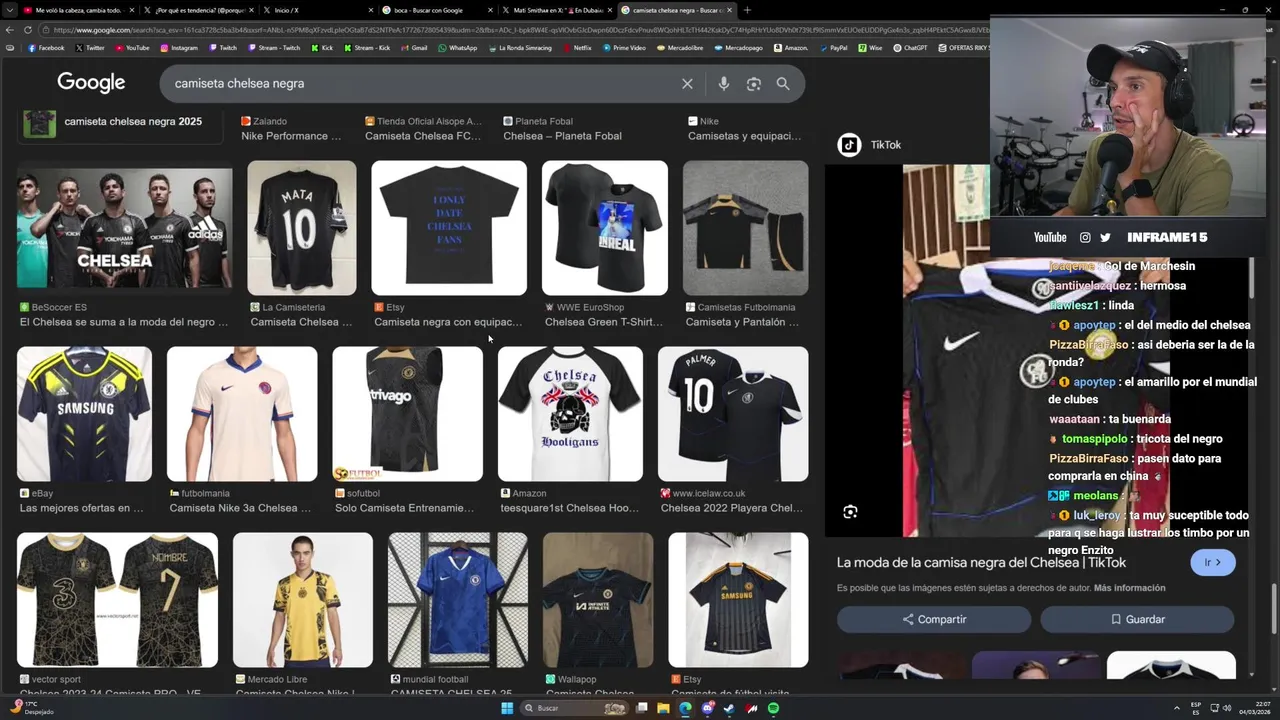Image resolution: width=1280 pixels, height=720 pixels.
Task: Switch to 'Mati Smithae en X' tab
Action: click(x=558, y=10)
